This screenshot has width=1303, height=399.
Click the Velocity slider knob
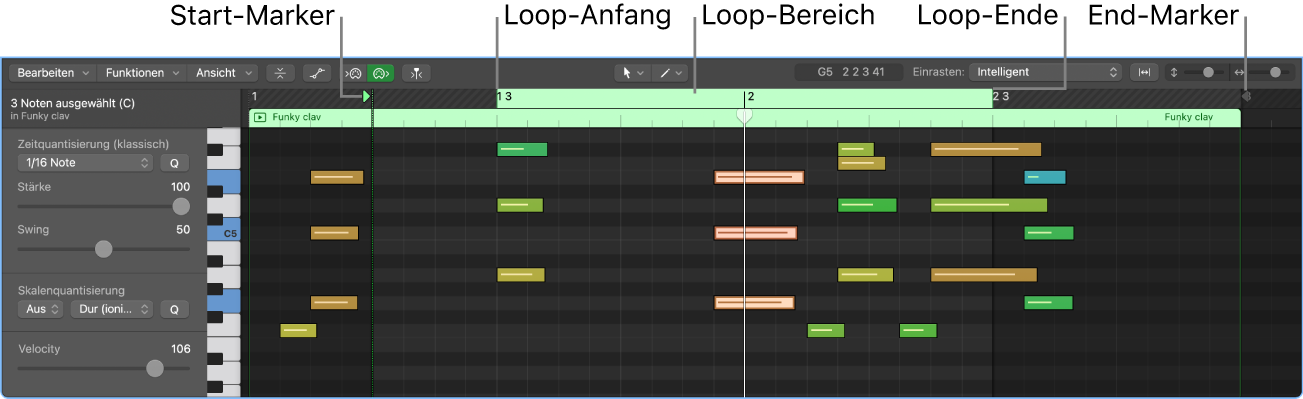(155, 368)
